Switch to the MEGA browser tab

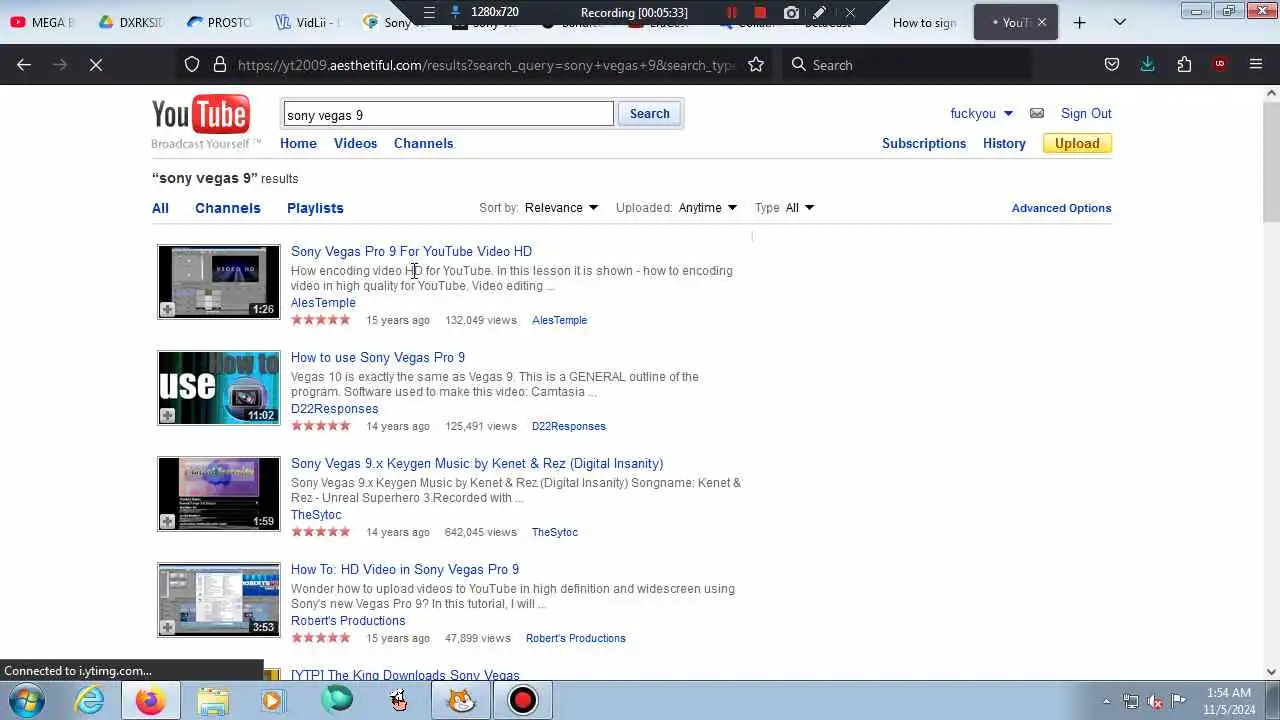tap(43, 22)
